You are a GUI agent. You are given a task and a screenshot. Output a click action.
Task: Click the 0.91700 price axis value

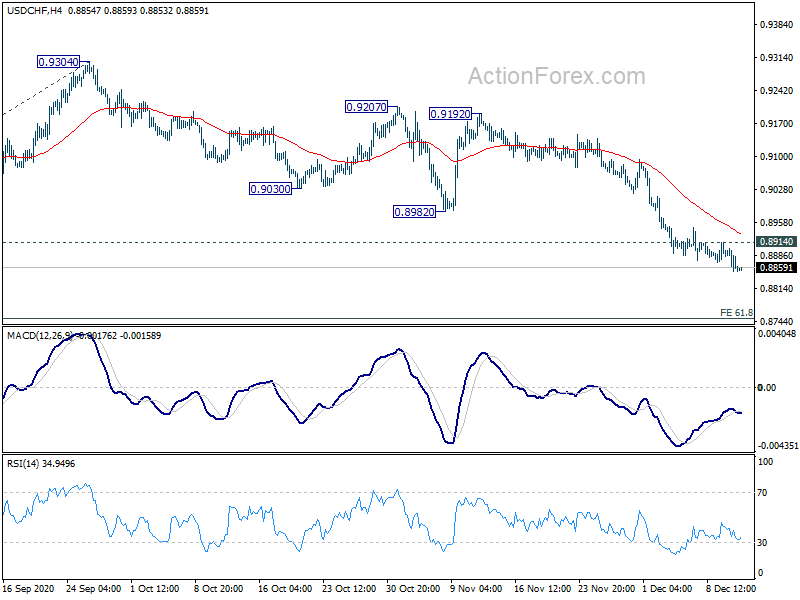pos(776,124)
